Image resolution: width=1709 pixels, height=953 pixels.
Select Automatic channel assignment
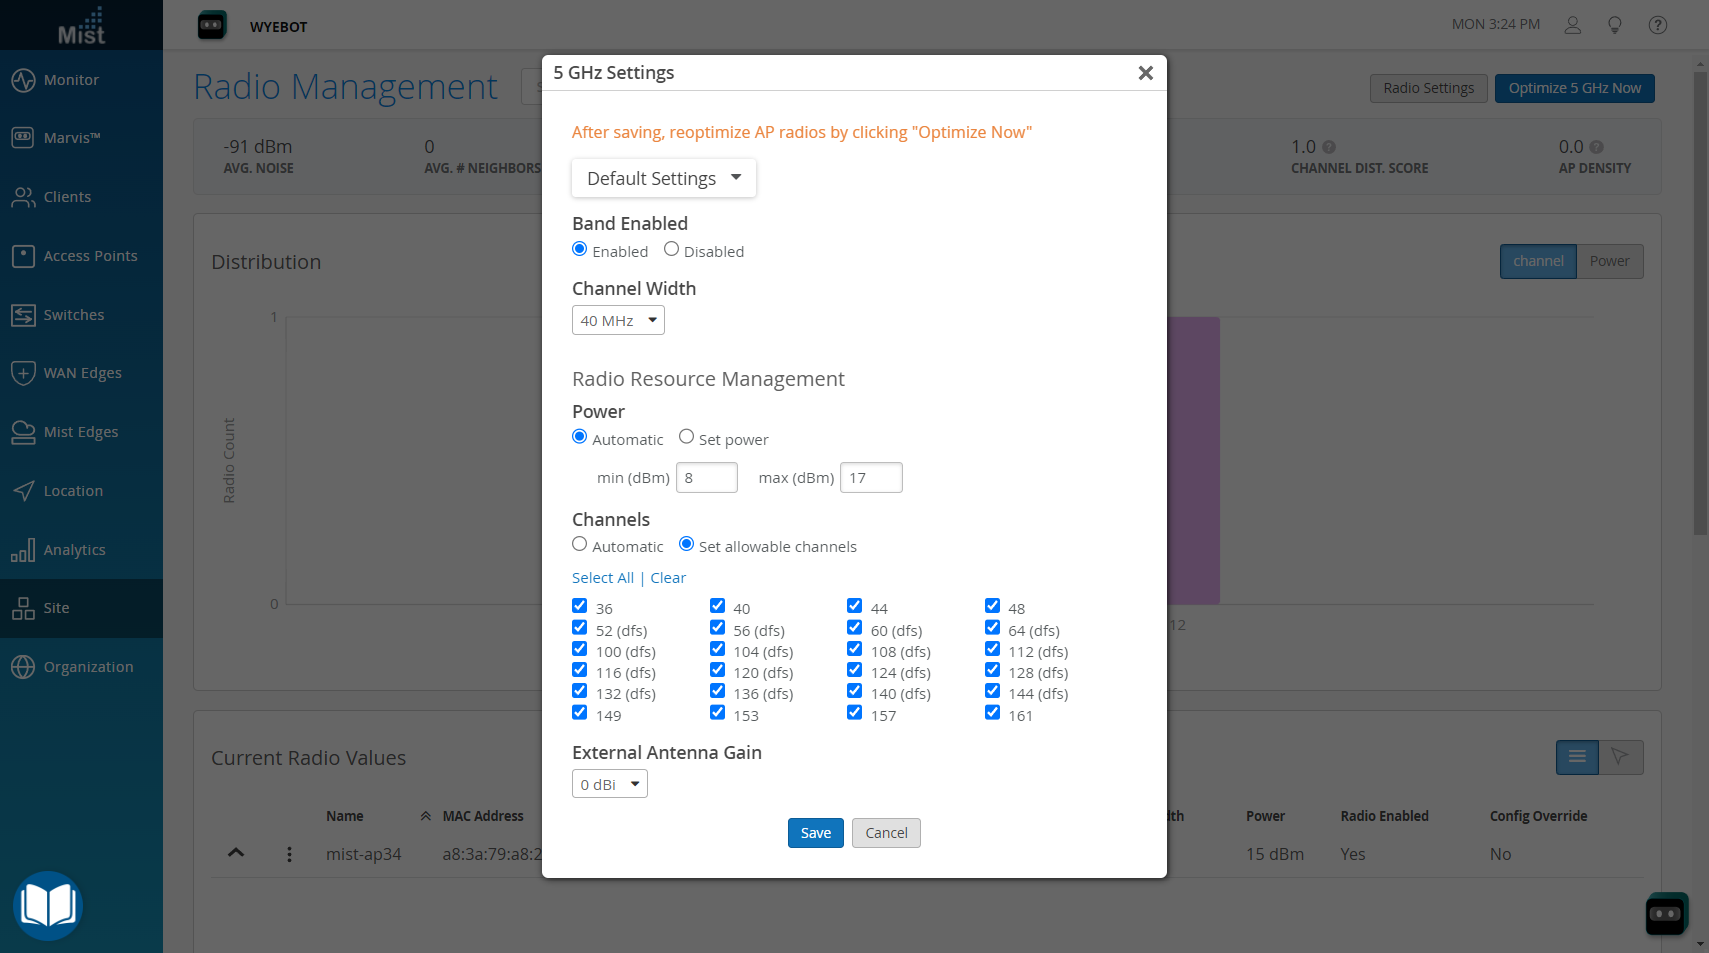click(580, 544)
